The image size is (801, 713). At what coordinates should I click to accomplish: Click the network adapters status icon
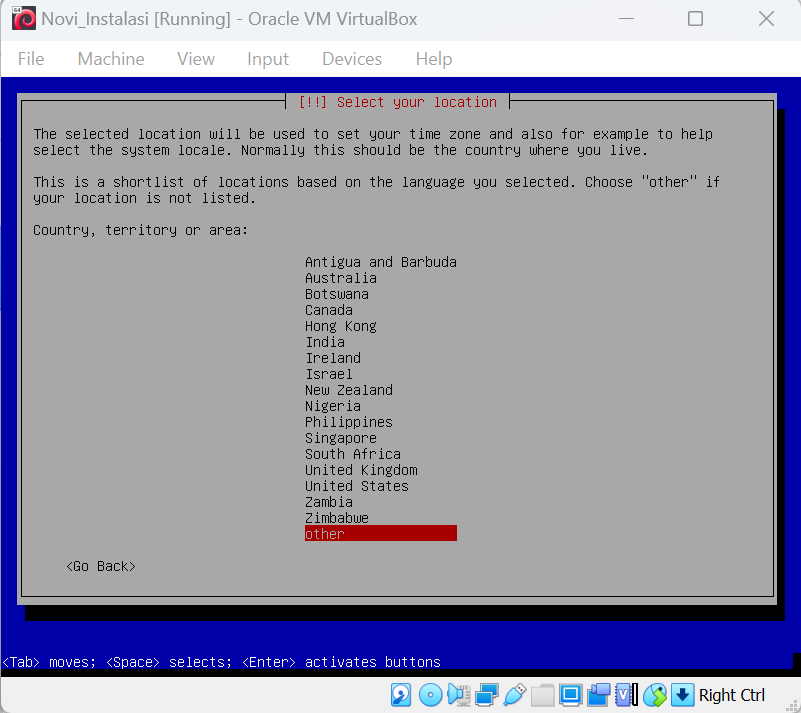point(486,695)
